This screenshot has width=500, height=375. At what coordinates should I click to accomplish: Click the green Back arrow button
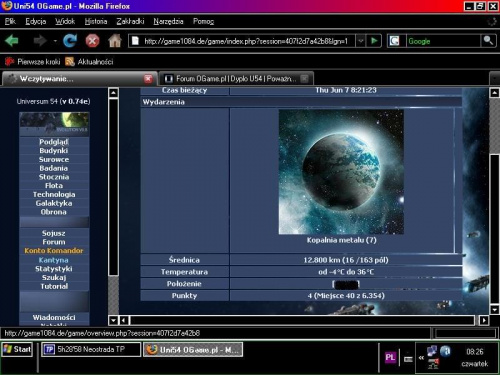click(12, 41)
